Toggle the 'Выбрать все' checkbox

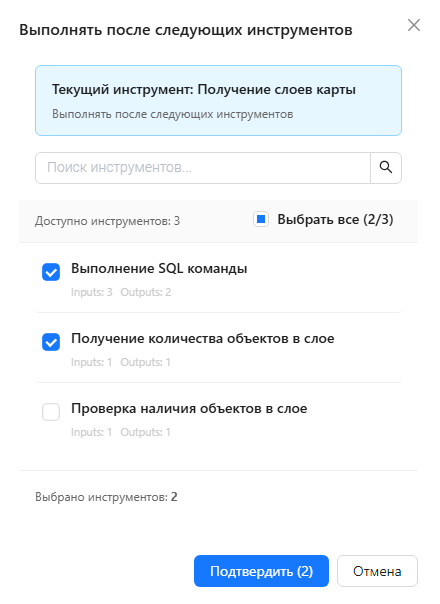click(x=261, y=219)
